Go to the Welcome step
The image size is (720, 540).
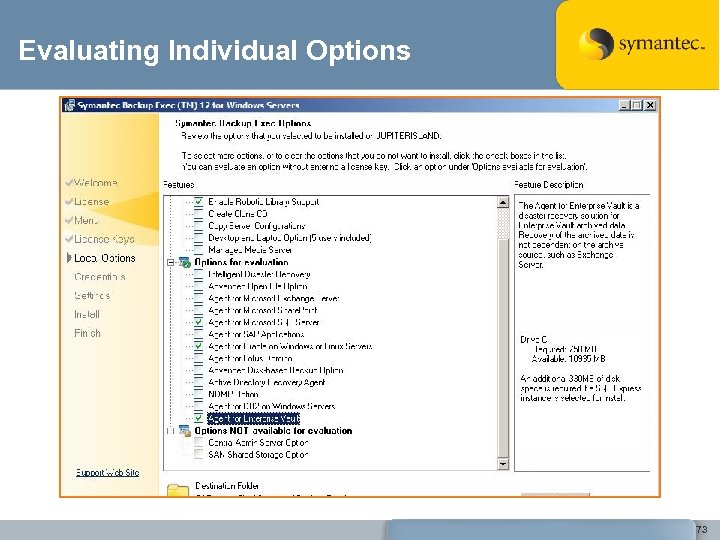click(96, 183)
